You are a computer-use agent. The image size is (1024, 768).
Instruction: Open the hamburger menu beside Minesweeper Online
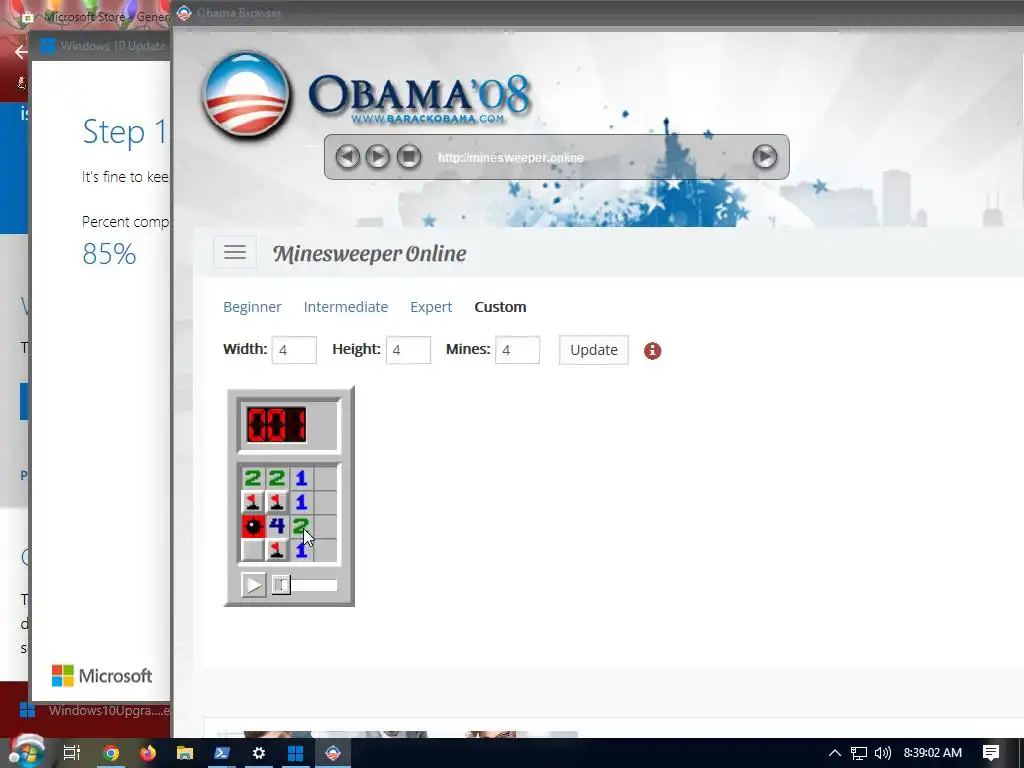click(234, 252)
